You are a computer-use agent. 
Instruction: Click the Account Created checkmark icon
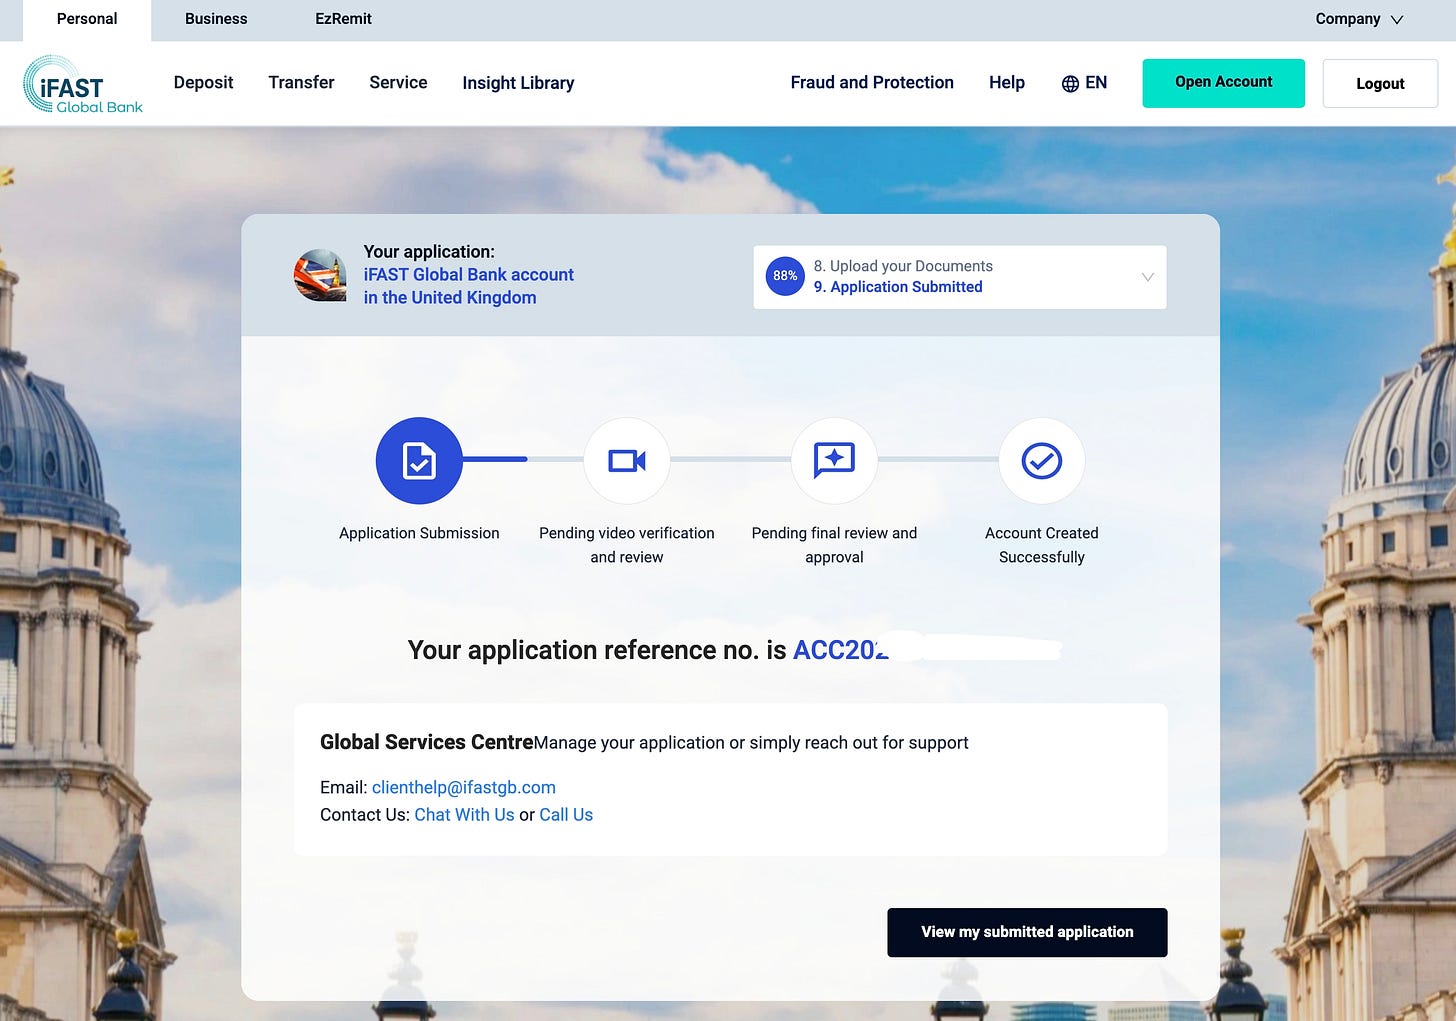(1042, 461)
